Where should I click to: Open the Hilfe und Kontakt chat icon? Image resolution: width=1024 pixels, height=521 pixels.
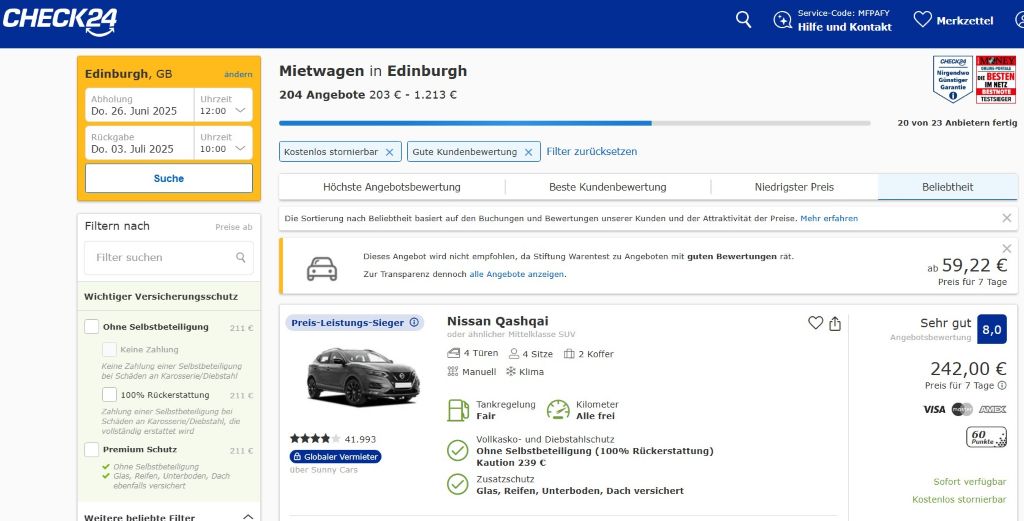[782, 20]
